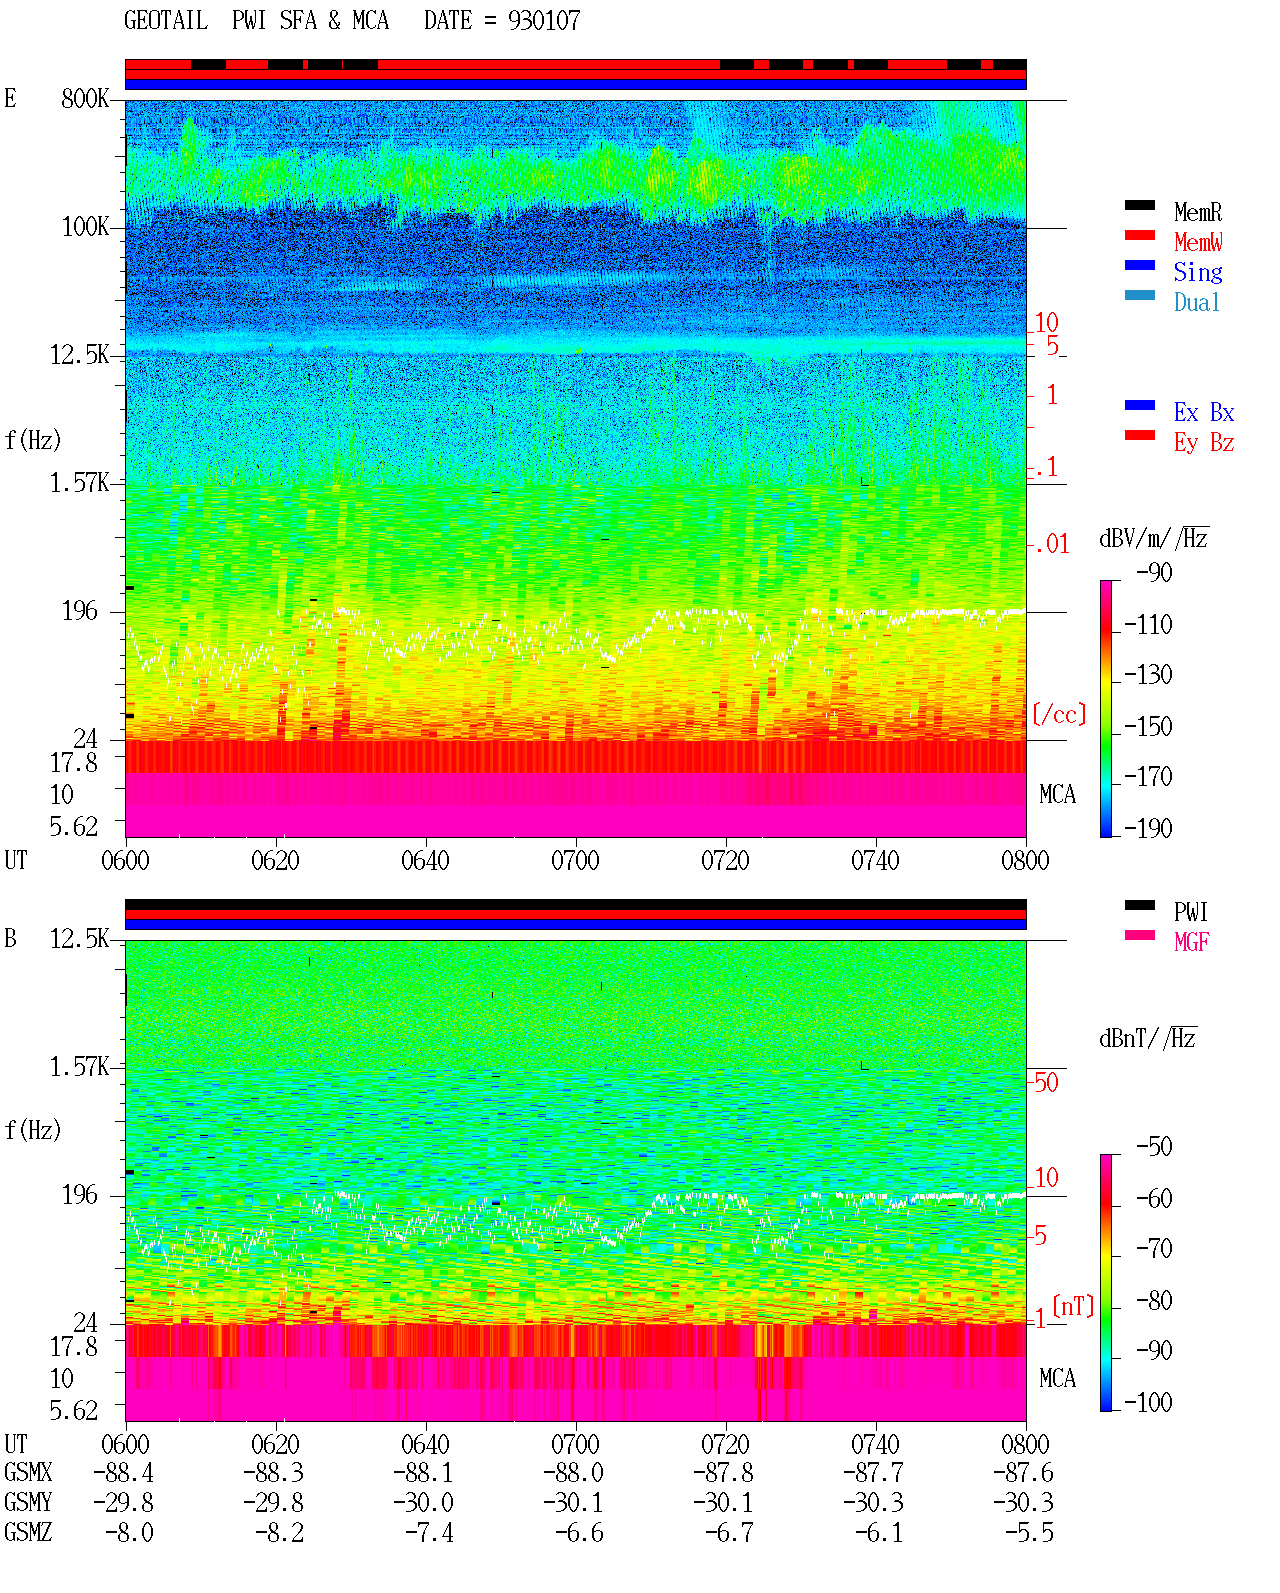The image size is (1280, 1593).
Task: Click the "100K" frequency tick label
Action: (x=85, y=227)
